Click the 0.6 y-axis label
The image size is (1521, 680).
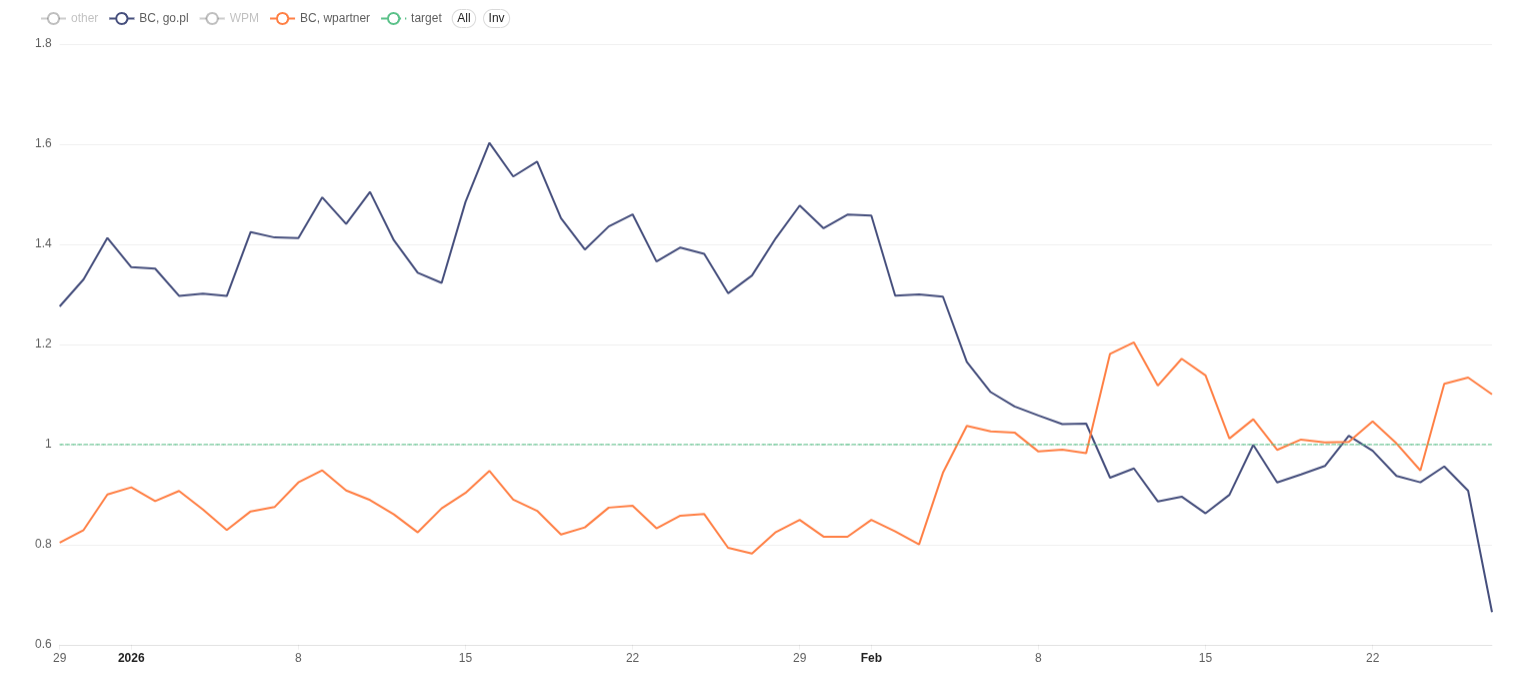[x=43, y=644]
